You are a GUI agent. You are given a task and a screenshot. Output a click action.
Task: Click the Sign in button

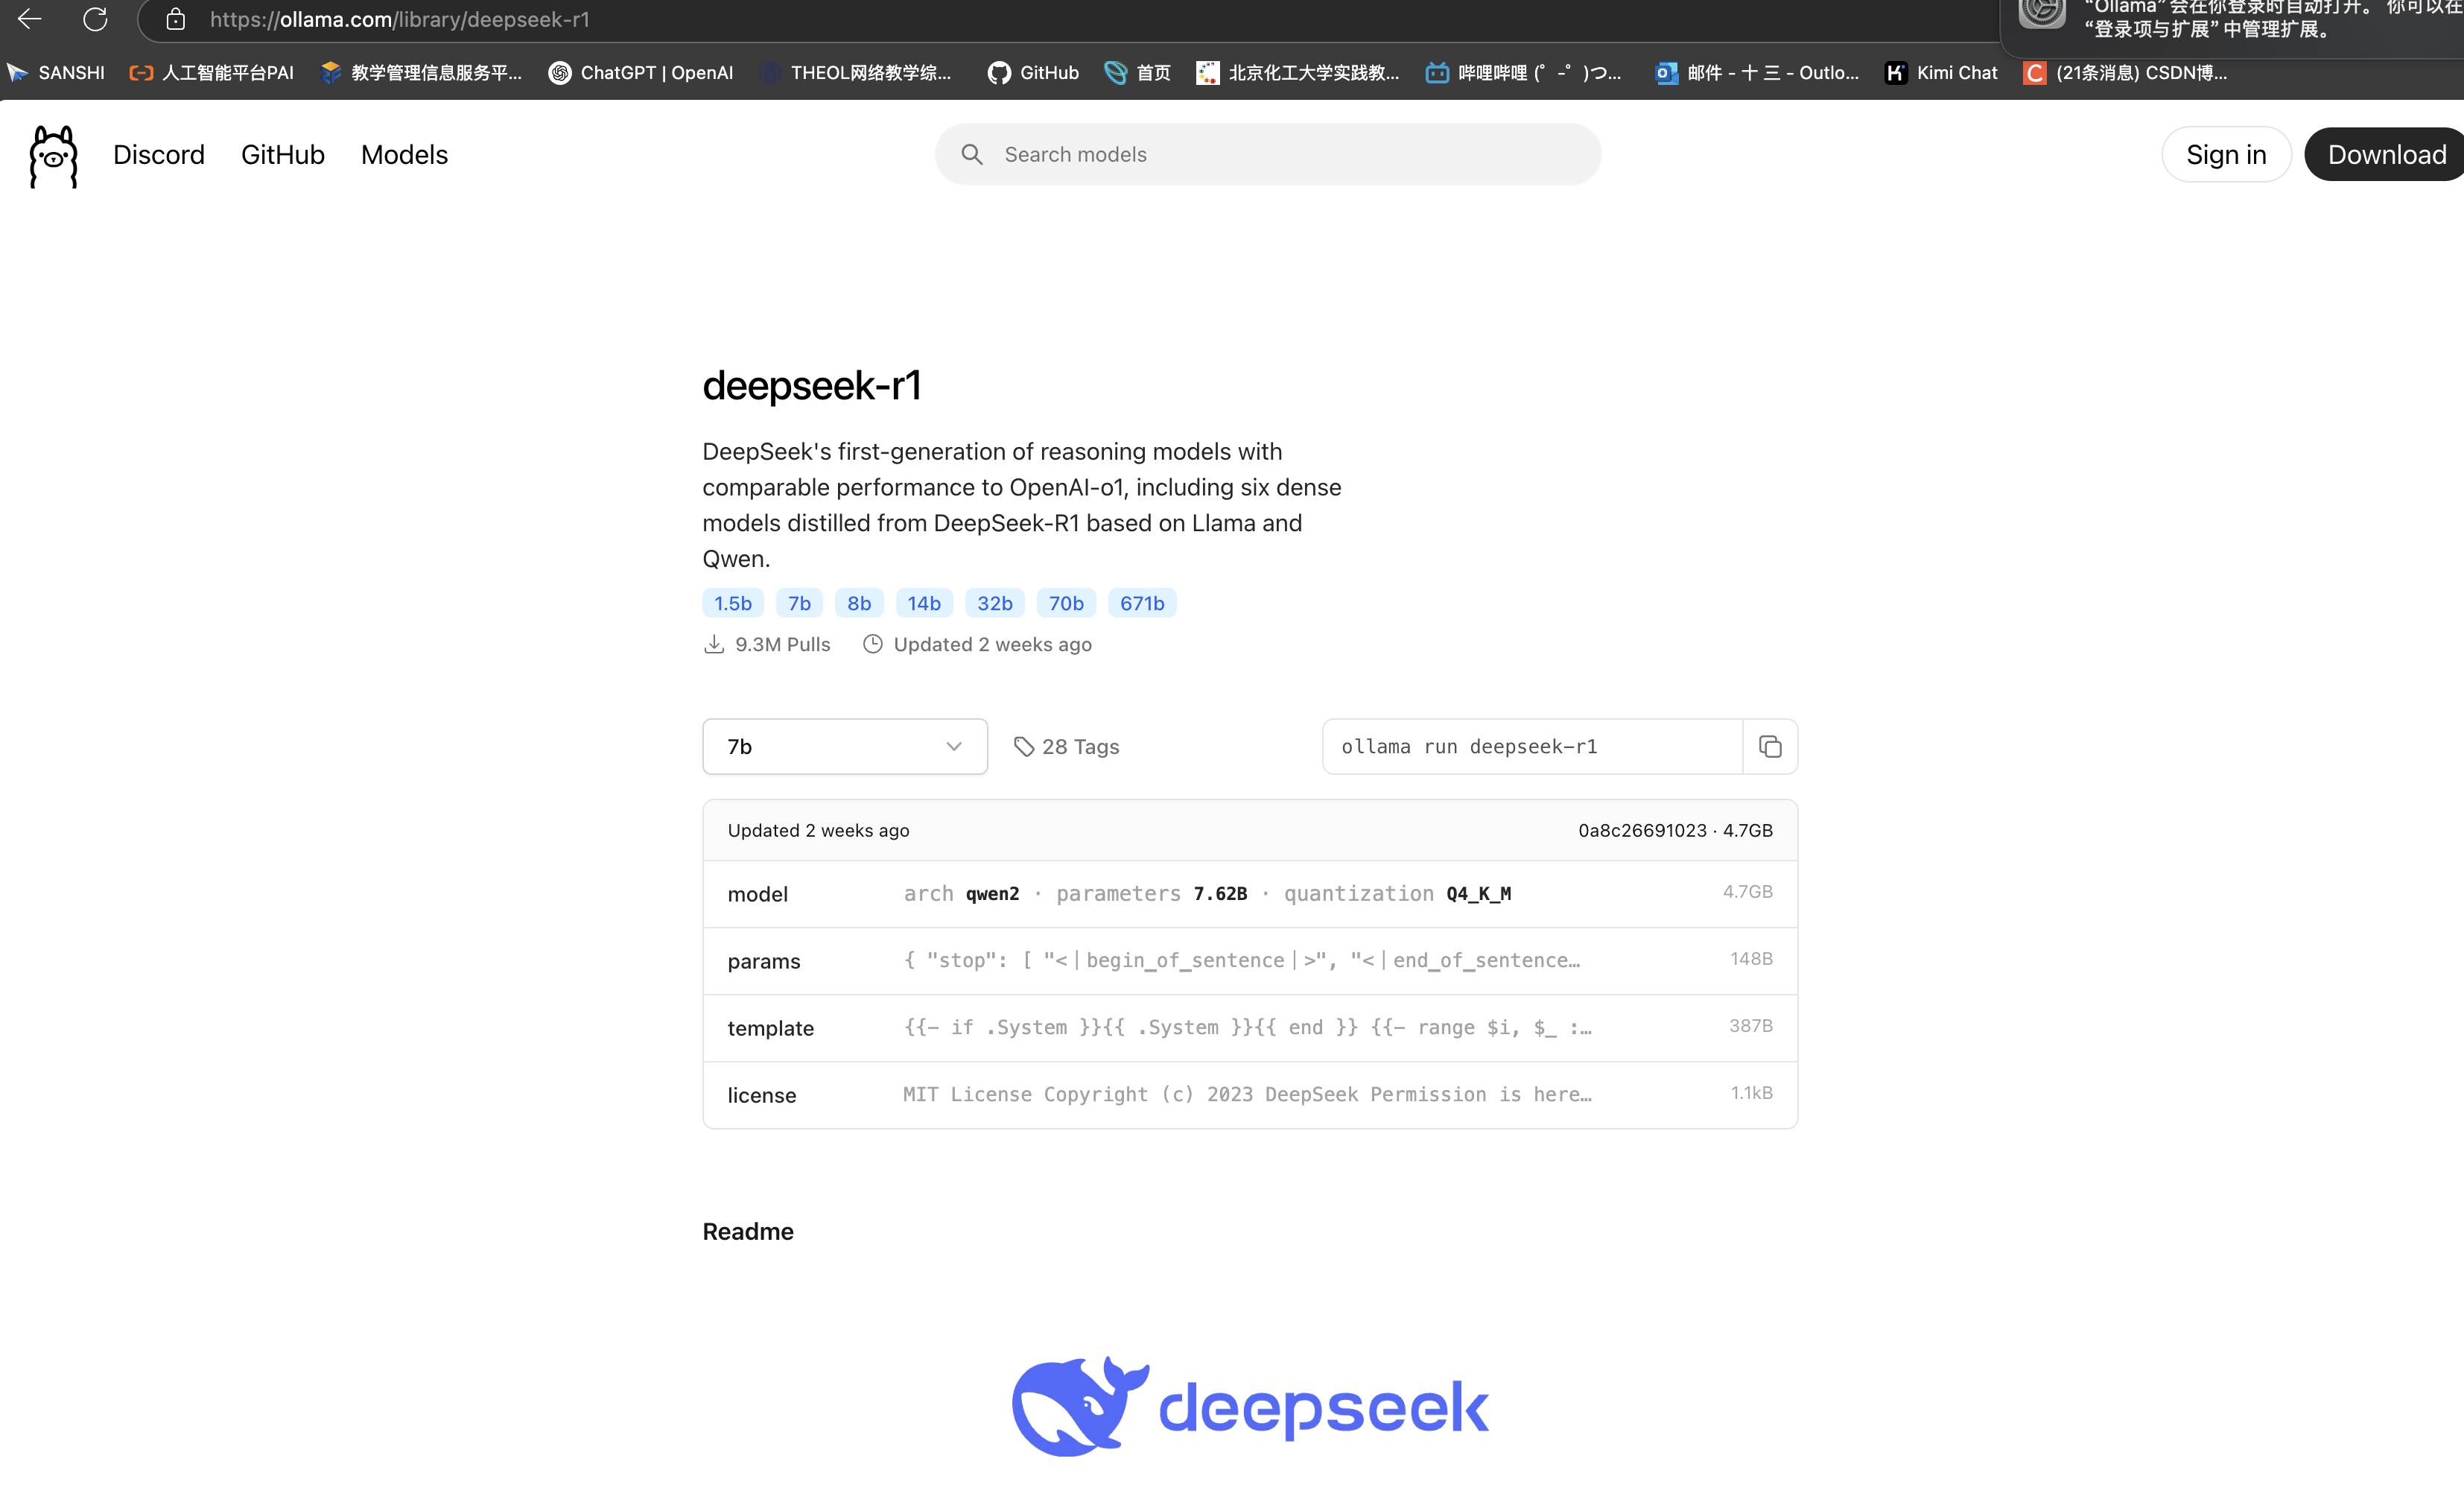point(2225,155)
